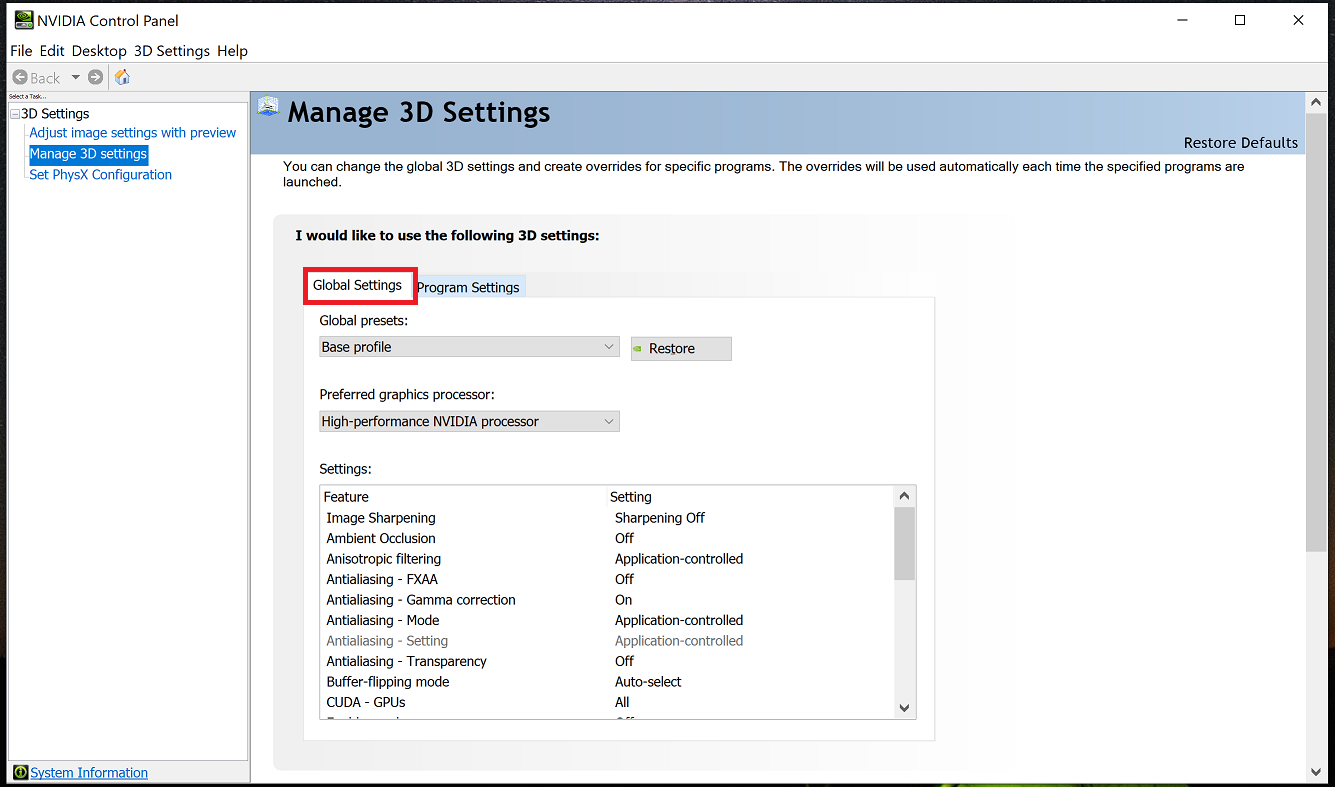Click the Restore button next to presets
The height and width of the screenshot is (787, 1335).
point(681,348)
